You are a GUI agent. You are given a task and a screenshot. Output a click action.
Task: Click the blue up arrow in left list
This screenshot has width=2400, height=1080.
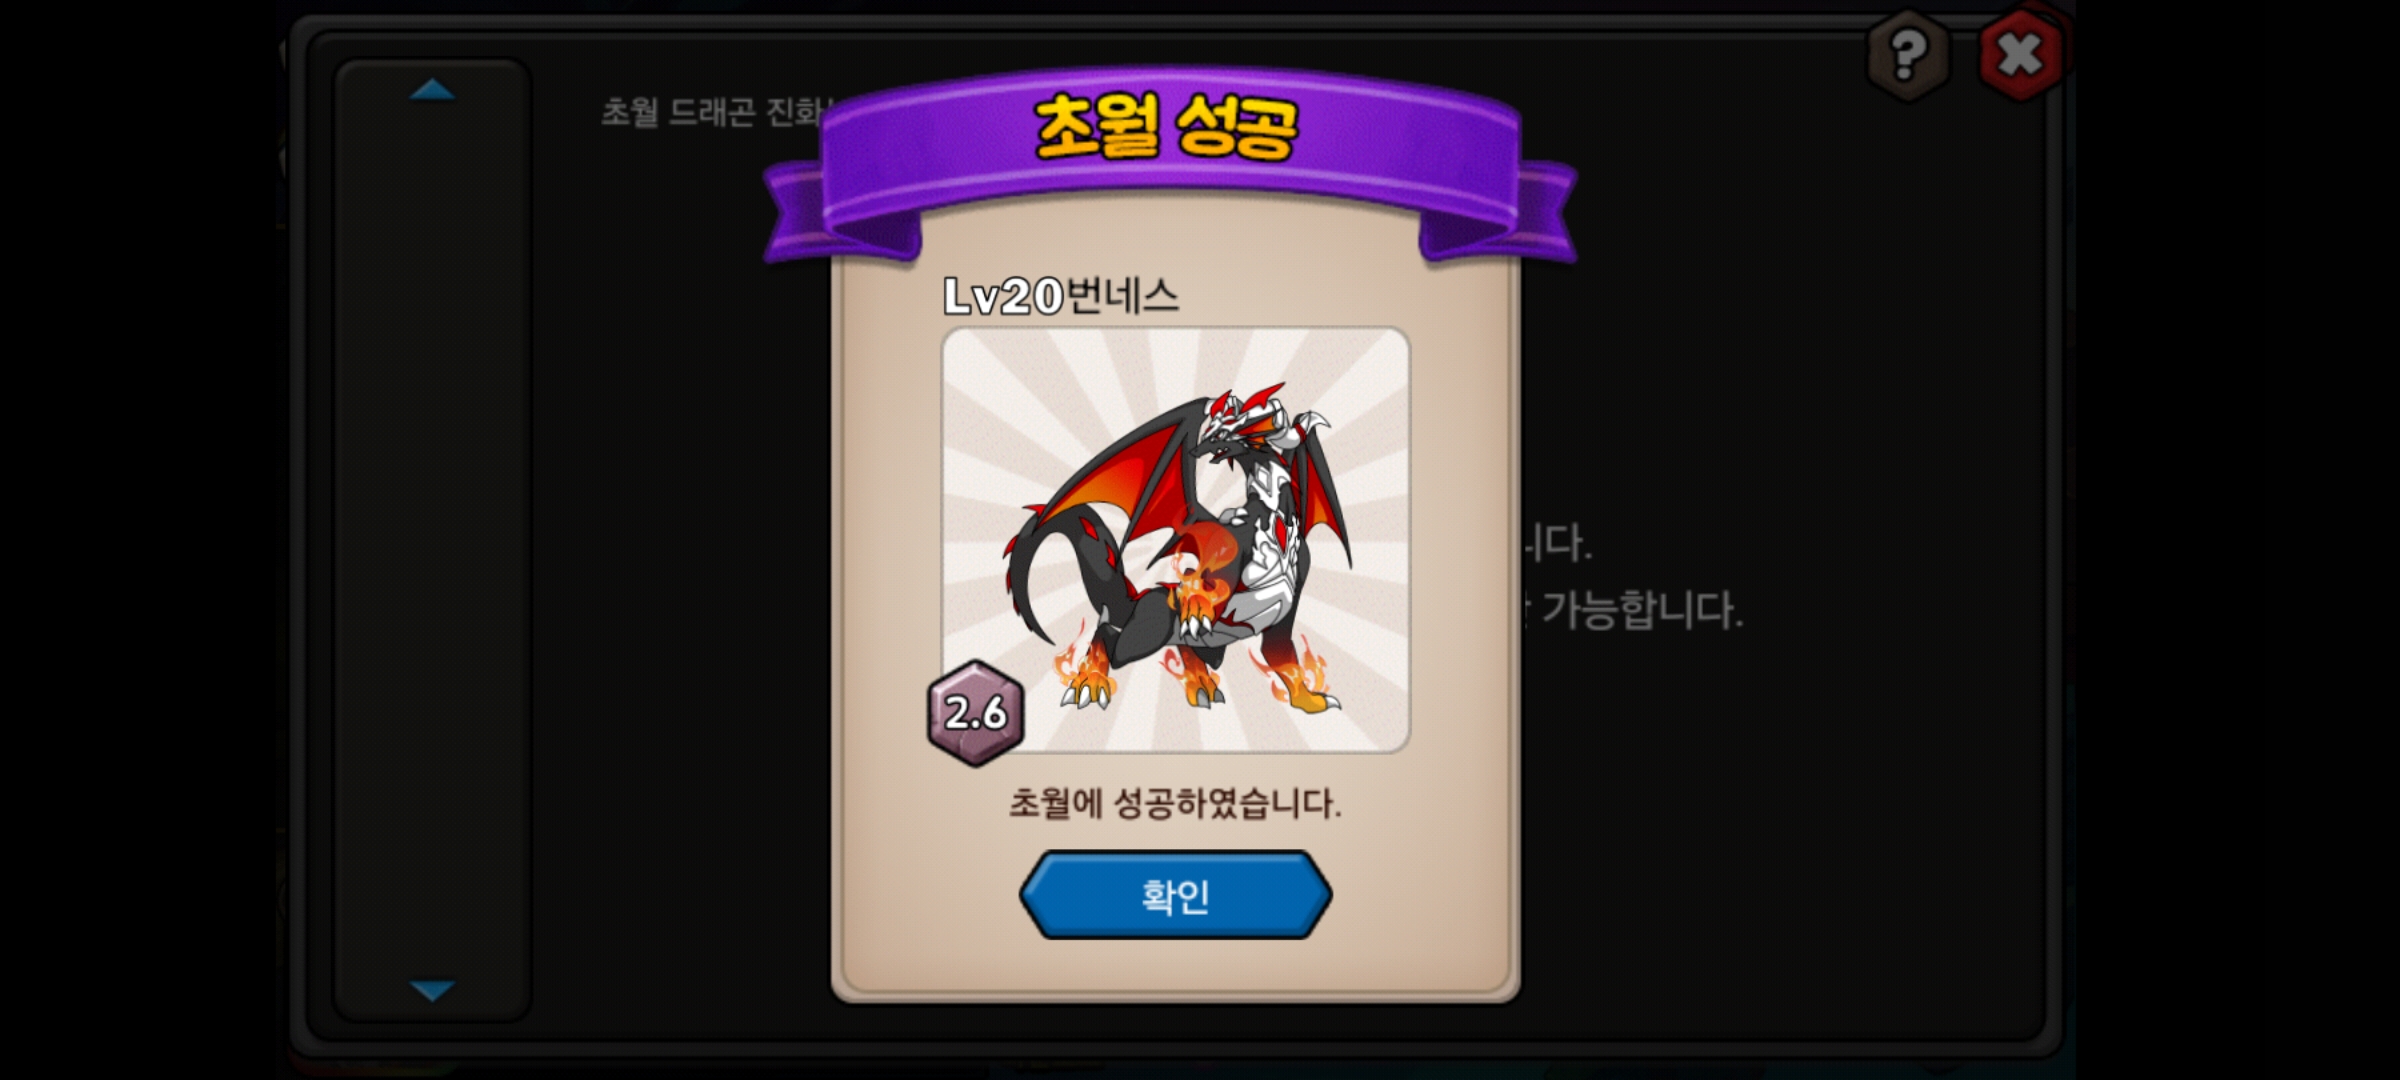(x=432, y=90)
